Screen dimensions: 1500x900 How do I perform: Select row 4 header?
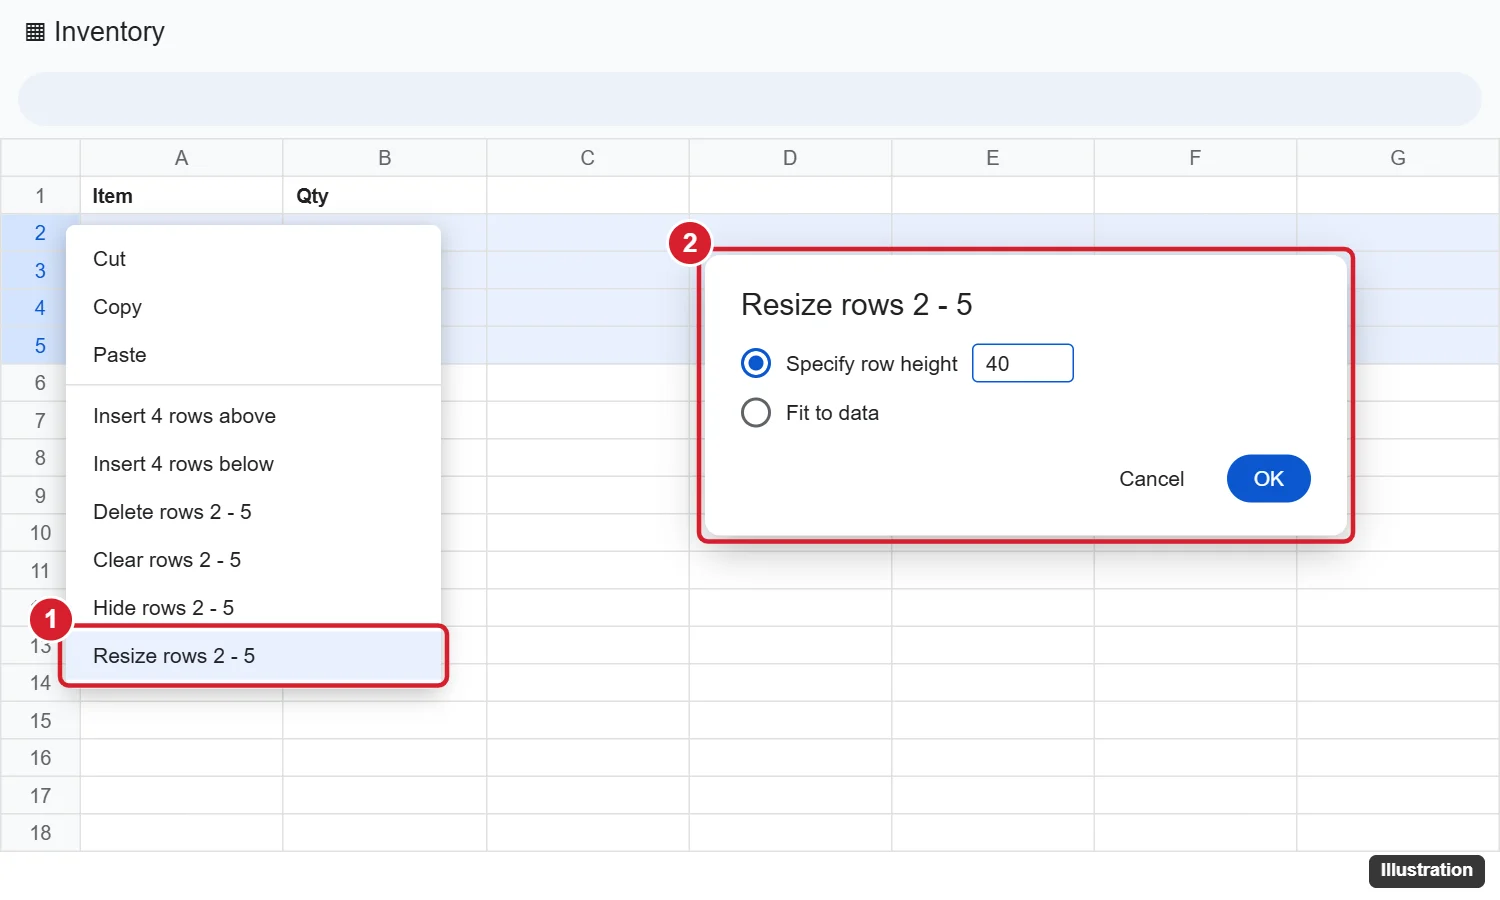tap(40, 308)
